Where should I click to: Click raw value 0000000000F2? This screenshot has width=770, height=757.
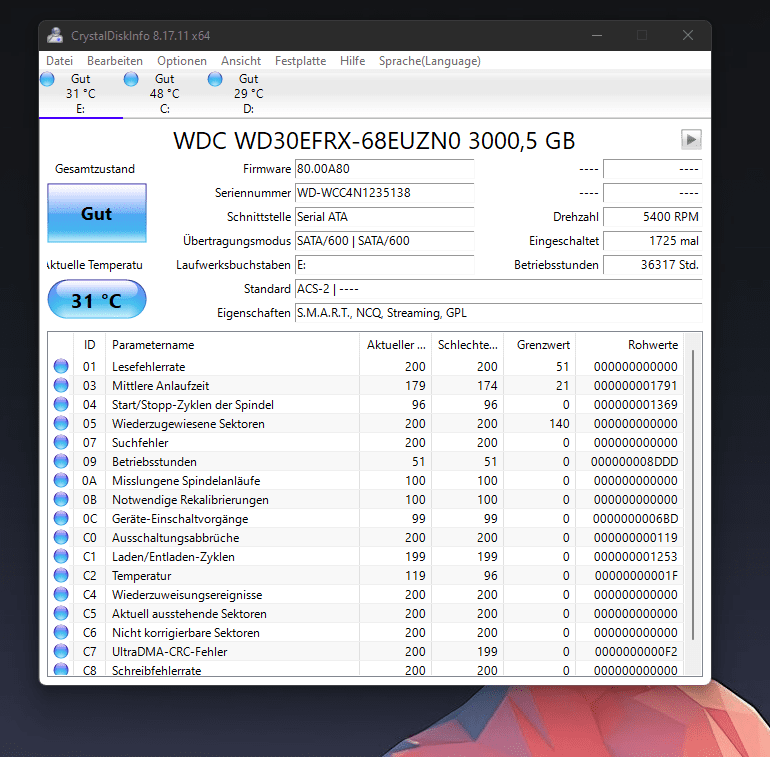click(x=636, y=652)
